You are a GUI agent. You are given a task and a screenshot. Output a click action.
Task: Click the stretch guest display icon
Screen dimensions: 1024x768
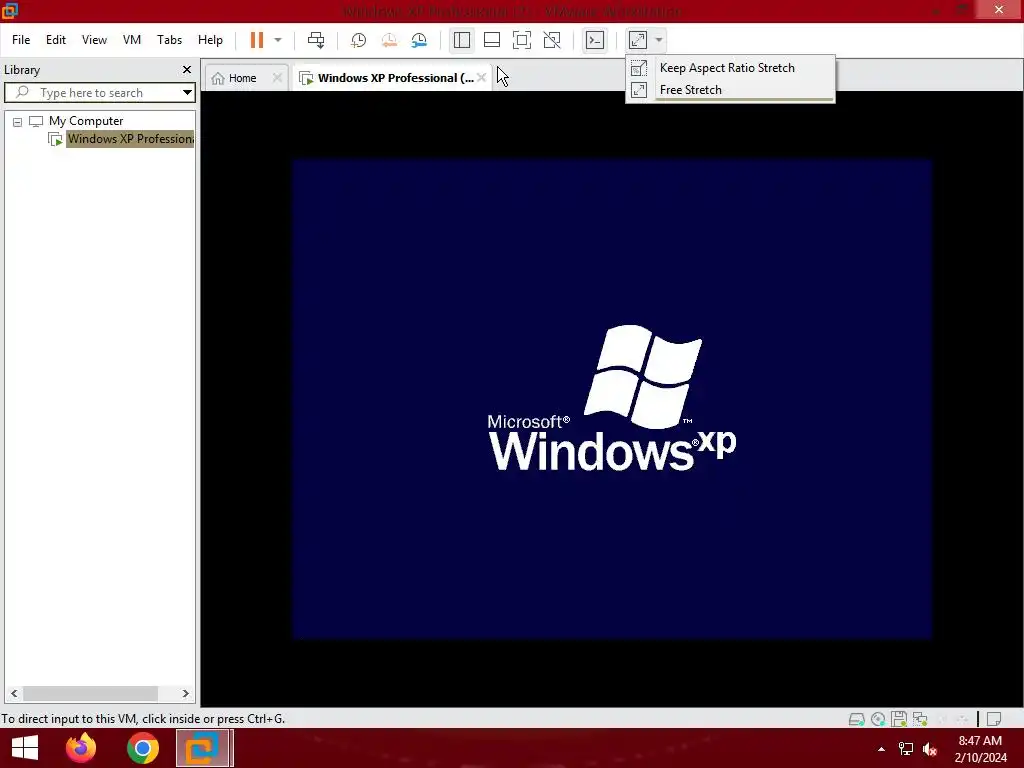pos(638,40)
